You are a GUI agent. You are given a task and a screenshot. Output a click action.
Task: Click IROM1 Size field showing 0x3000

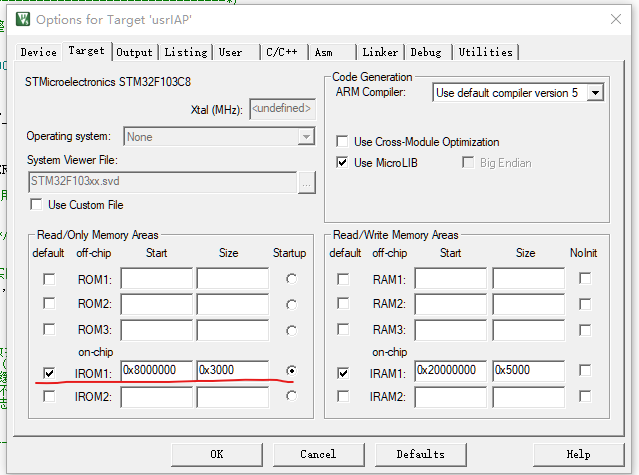pyautogui.click(x=233, y=370)
